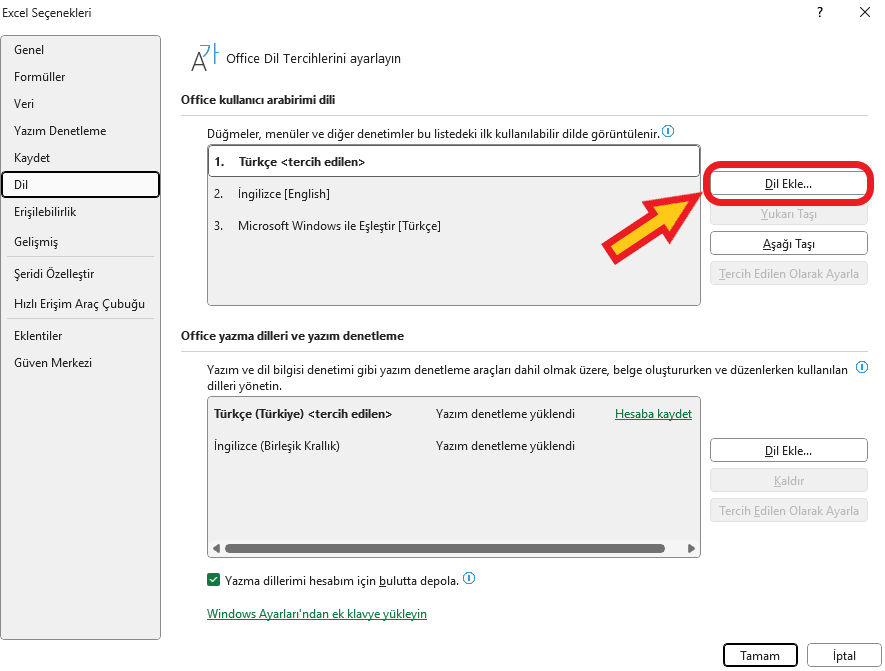The image size is (885, 671).
Task: Click the horizontal scrollbar in authoring languages list
Action: pos(445,548)
